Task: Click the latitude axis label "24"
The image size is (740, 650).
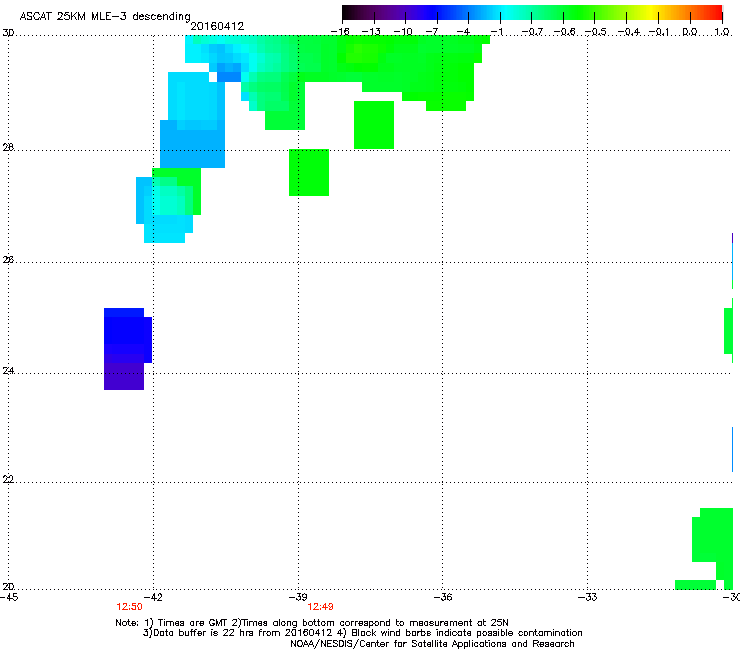Action: click(8, 371)
